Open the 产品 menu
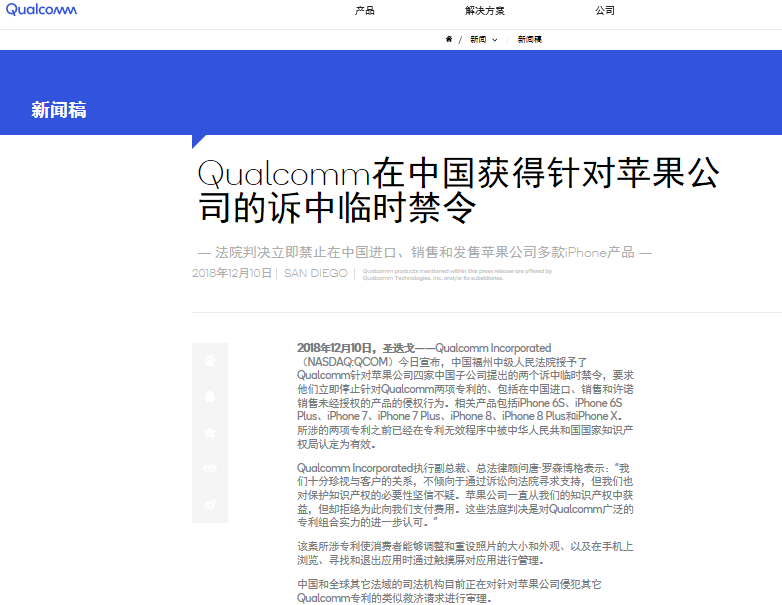 (365, 10)
